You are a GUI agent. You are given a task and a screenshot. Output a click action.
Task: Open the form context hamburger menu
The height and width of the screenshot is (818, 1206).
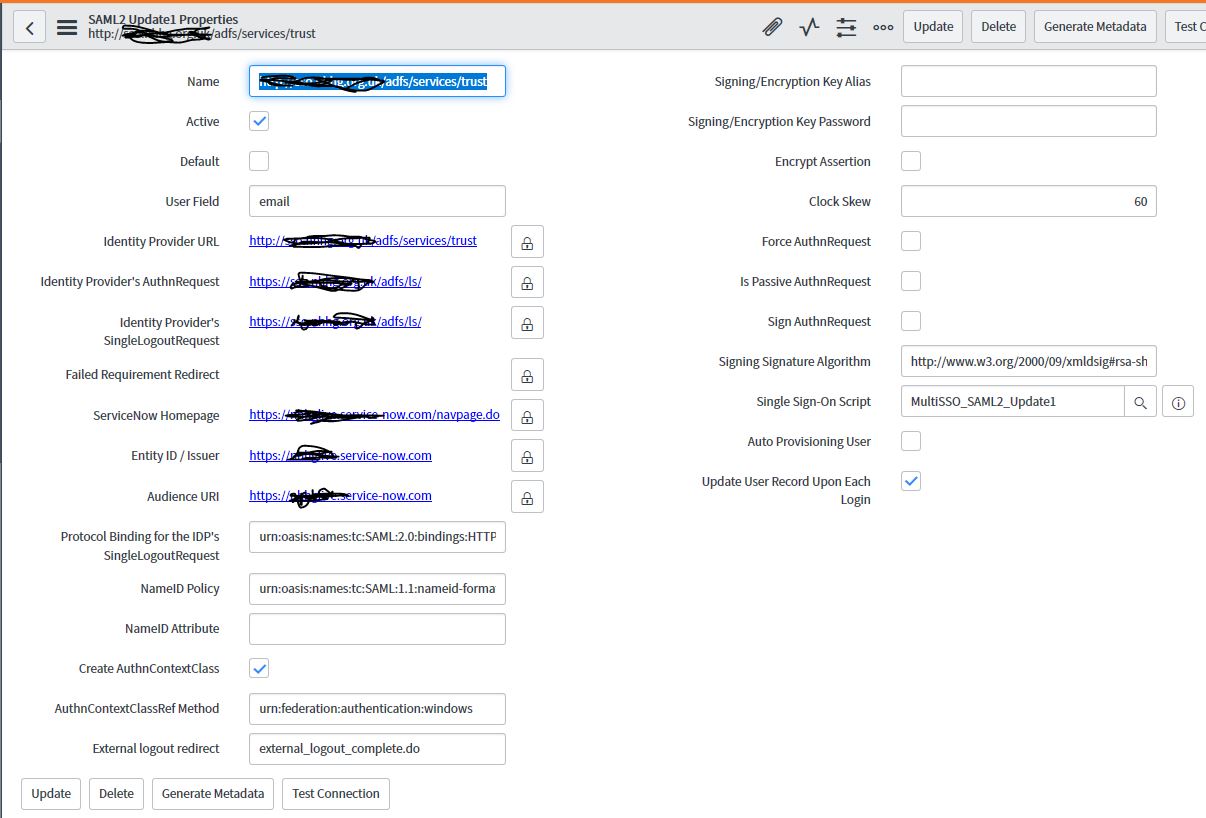pos(66,27)
